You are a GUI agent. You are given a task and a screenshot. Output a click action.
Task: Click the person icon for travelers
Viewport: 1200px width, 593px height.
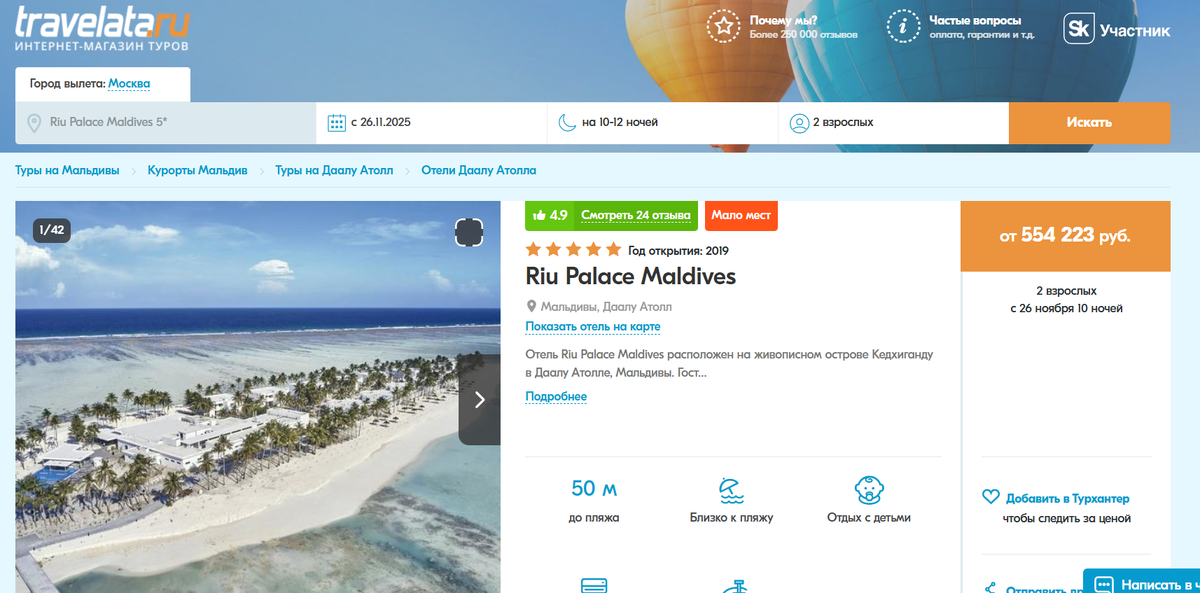799,123
